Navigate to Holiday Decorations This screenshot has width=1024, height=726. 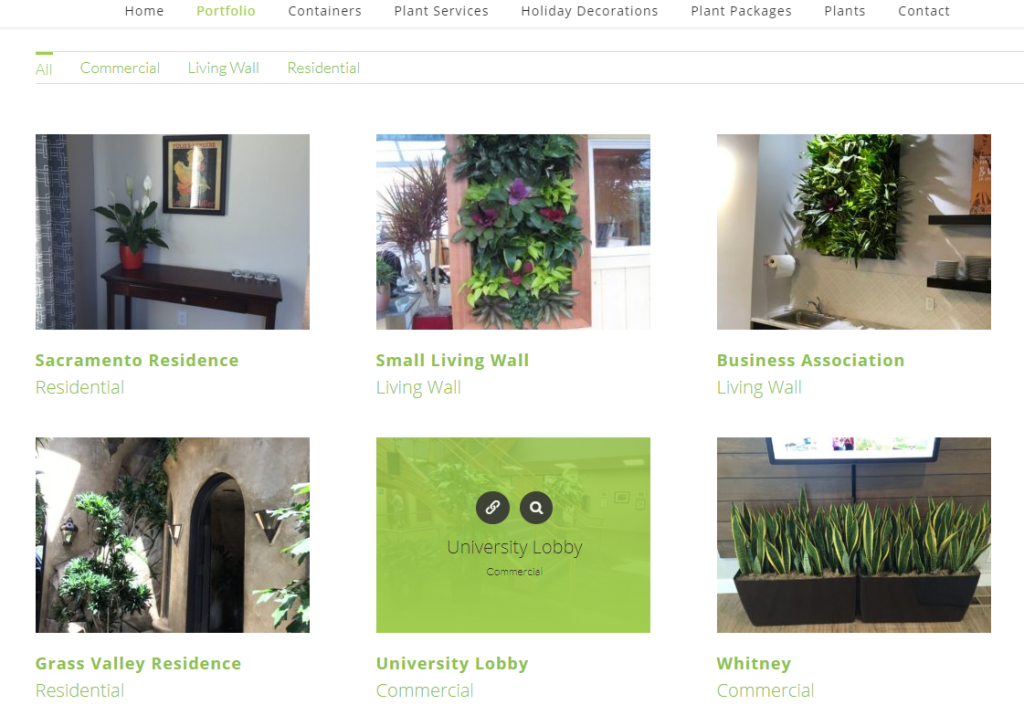click(589, 11)
